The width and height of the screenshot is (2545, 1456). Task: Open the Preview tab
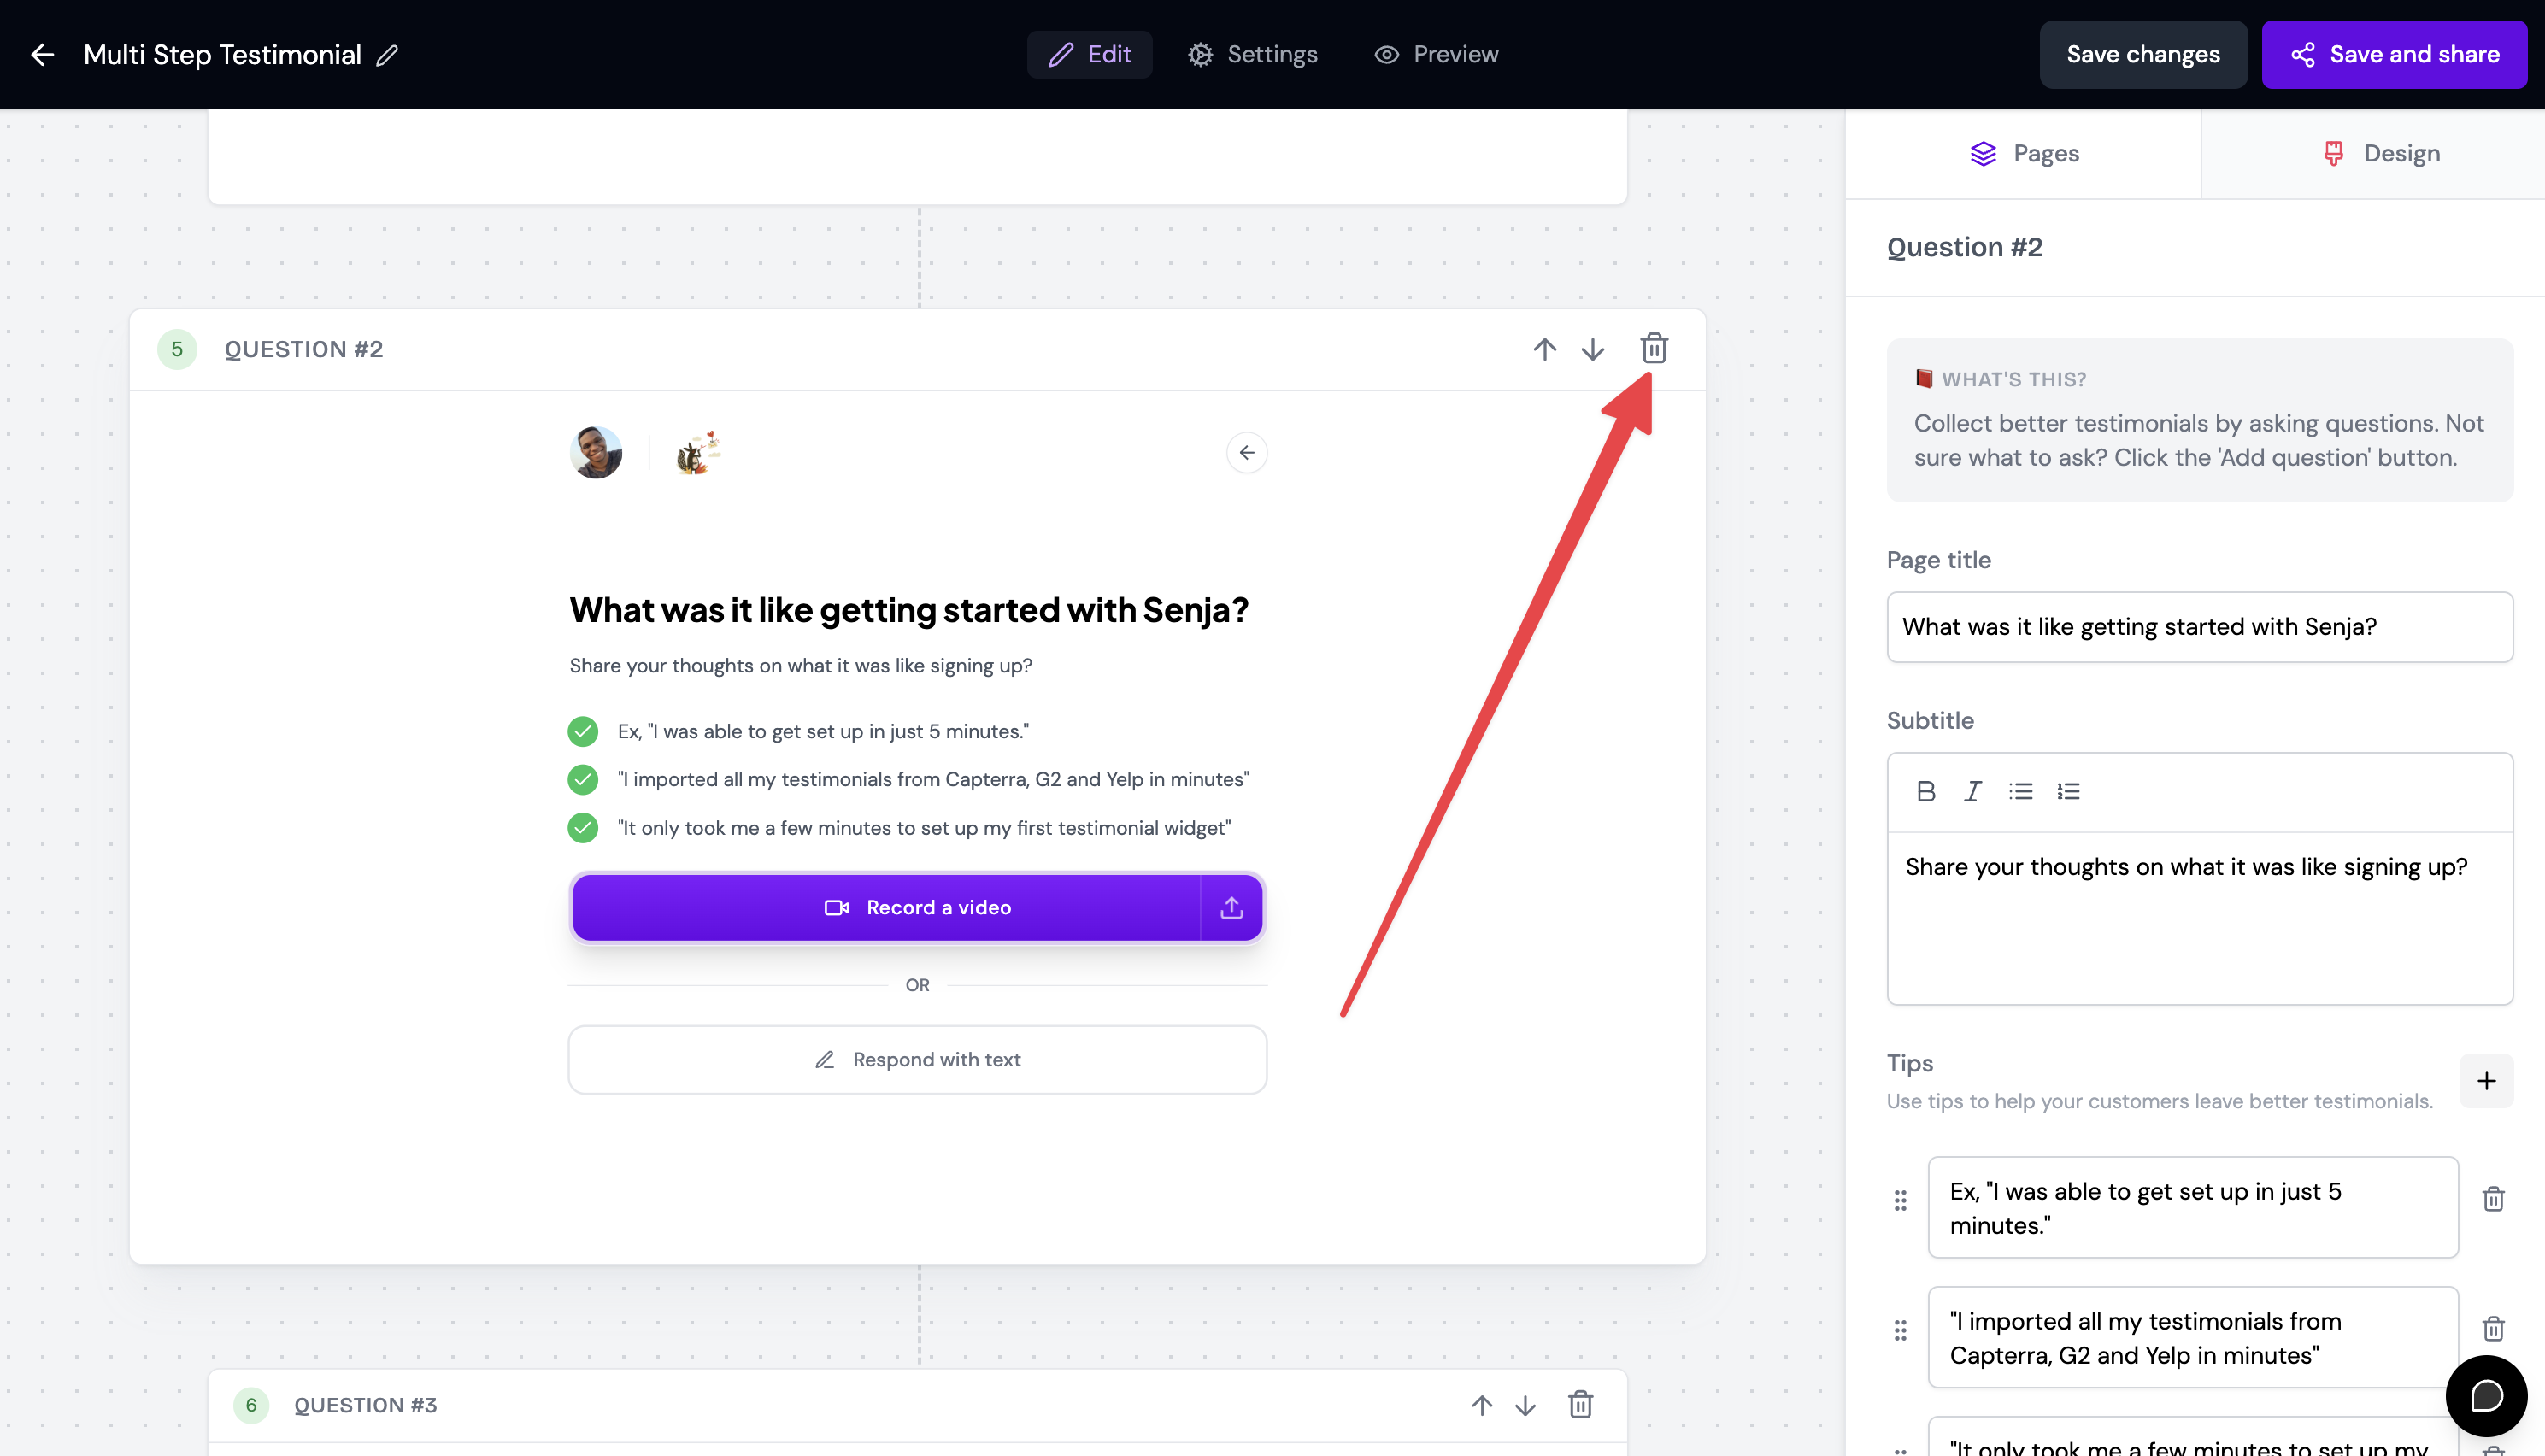(x=1436, y=54)
